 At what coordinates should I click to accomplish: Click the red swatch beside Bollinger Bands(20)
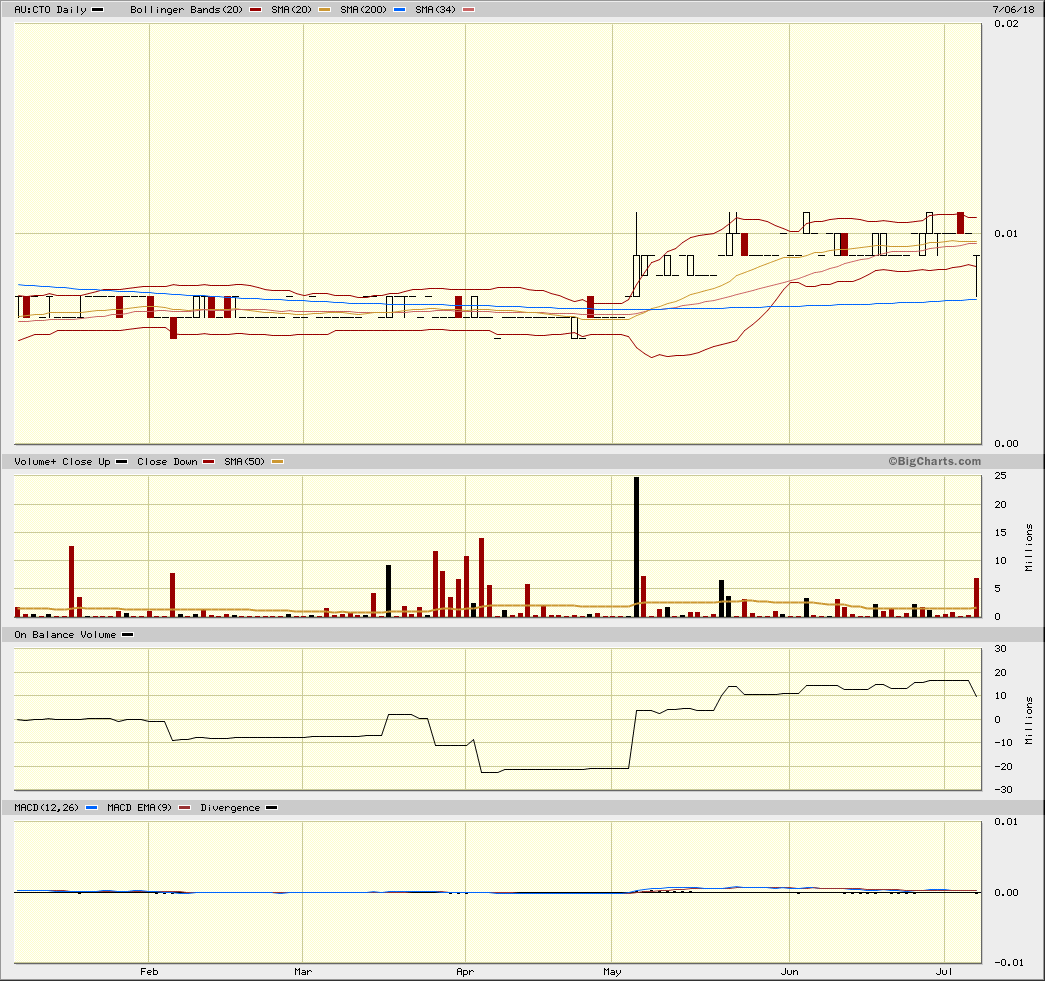255,10
